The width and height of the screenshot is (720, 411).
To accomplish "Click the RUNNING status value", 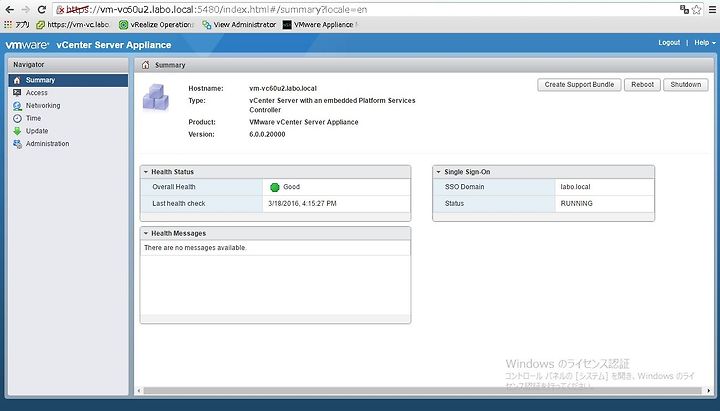I will 576,203.
